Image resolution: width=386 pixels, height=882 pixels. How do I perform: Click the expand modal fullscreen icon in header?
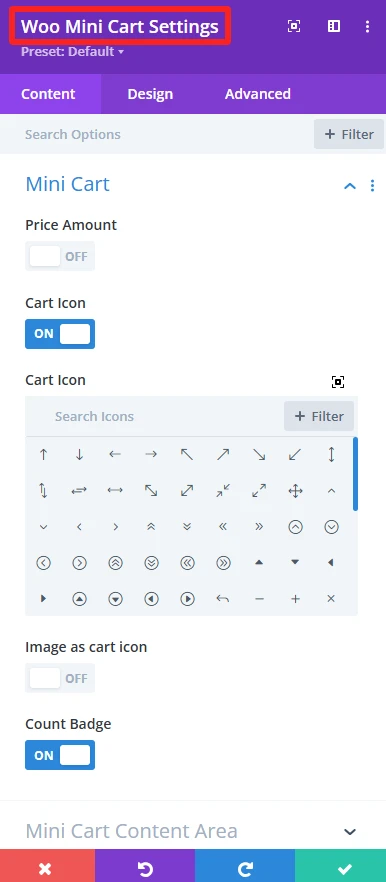coord(294,26)
